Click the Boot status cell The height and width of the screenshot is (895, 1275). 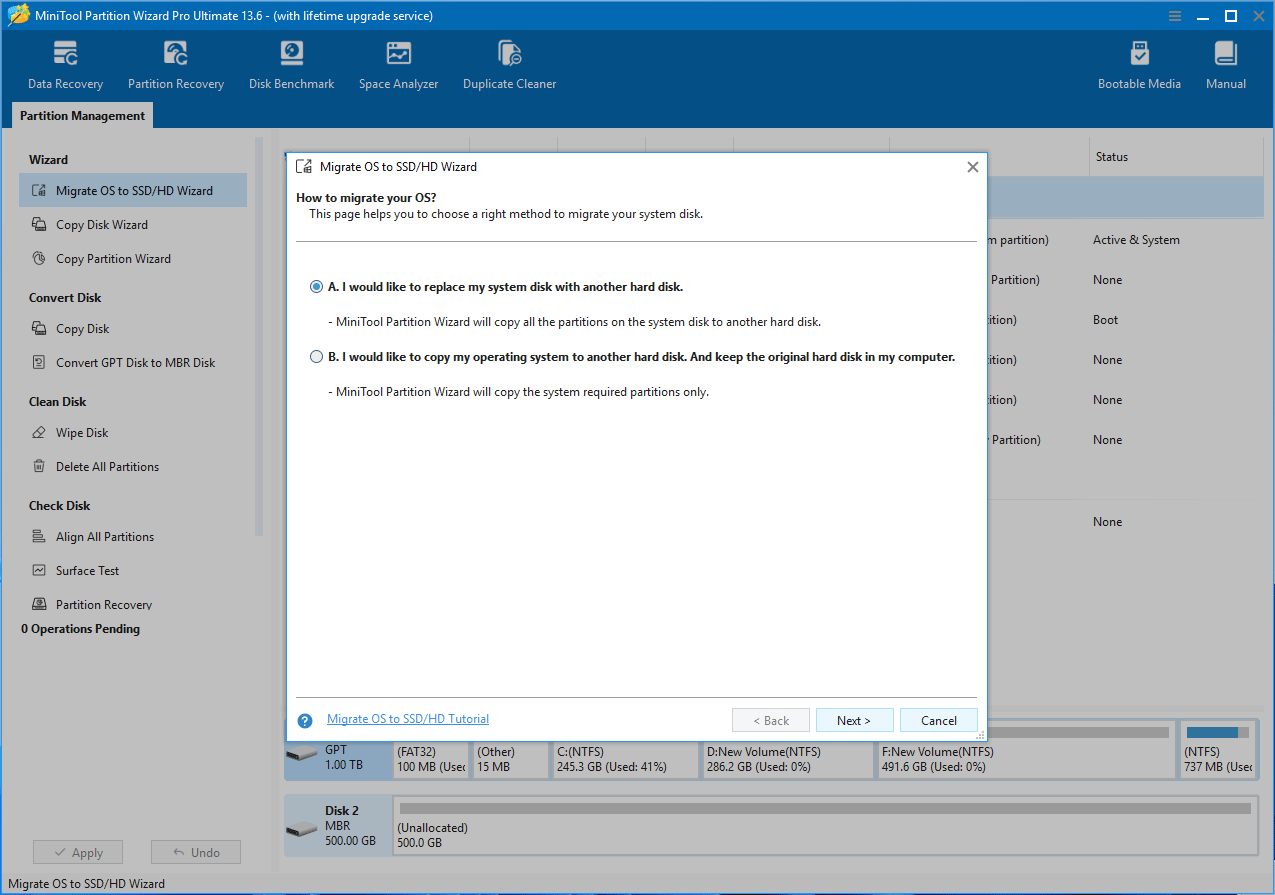coord(1106,320)
